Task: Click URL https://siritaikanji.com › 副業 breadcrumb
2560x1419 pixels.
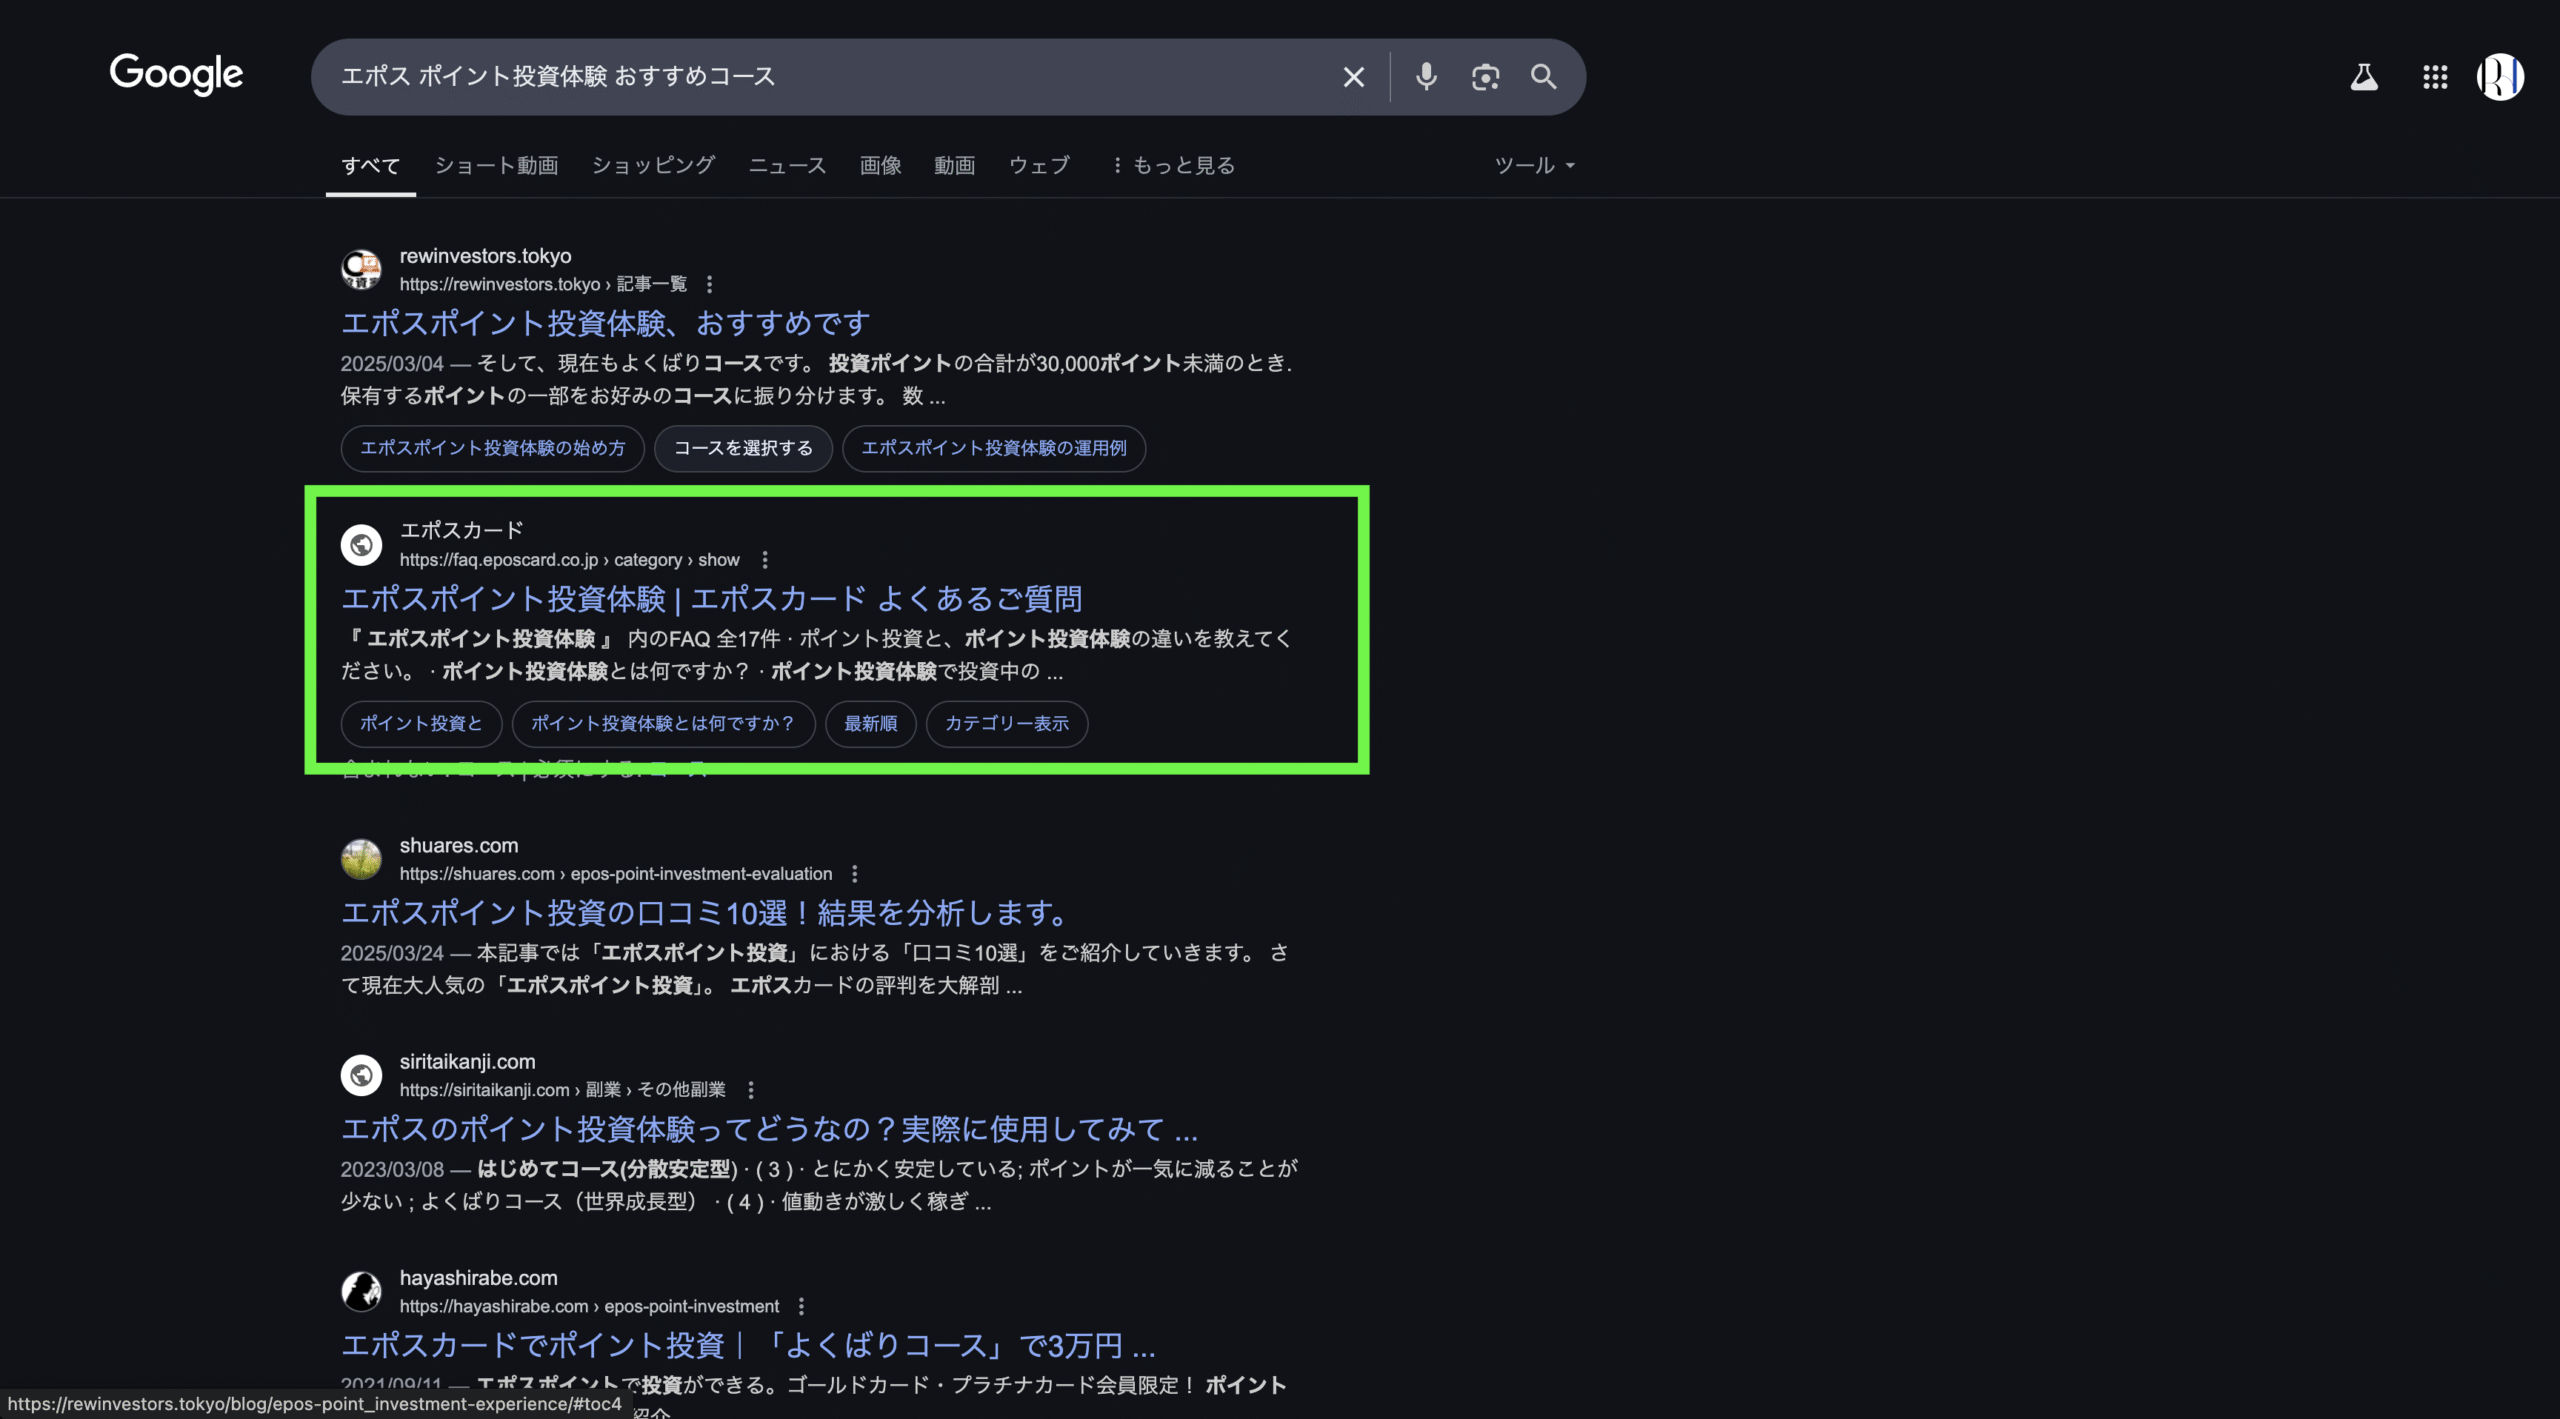Action: pos(562,1090)
